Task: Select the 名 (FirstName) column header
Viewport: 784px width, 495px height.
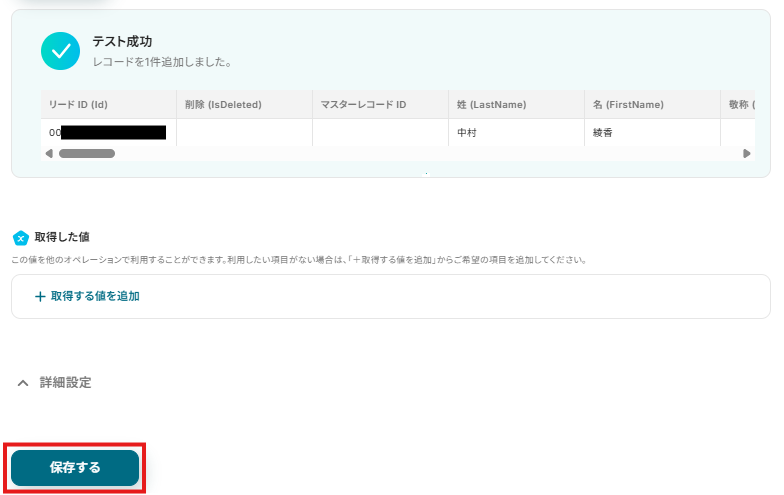Action: click(x=652, y=104)
